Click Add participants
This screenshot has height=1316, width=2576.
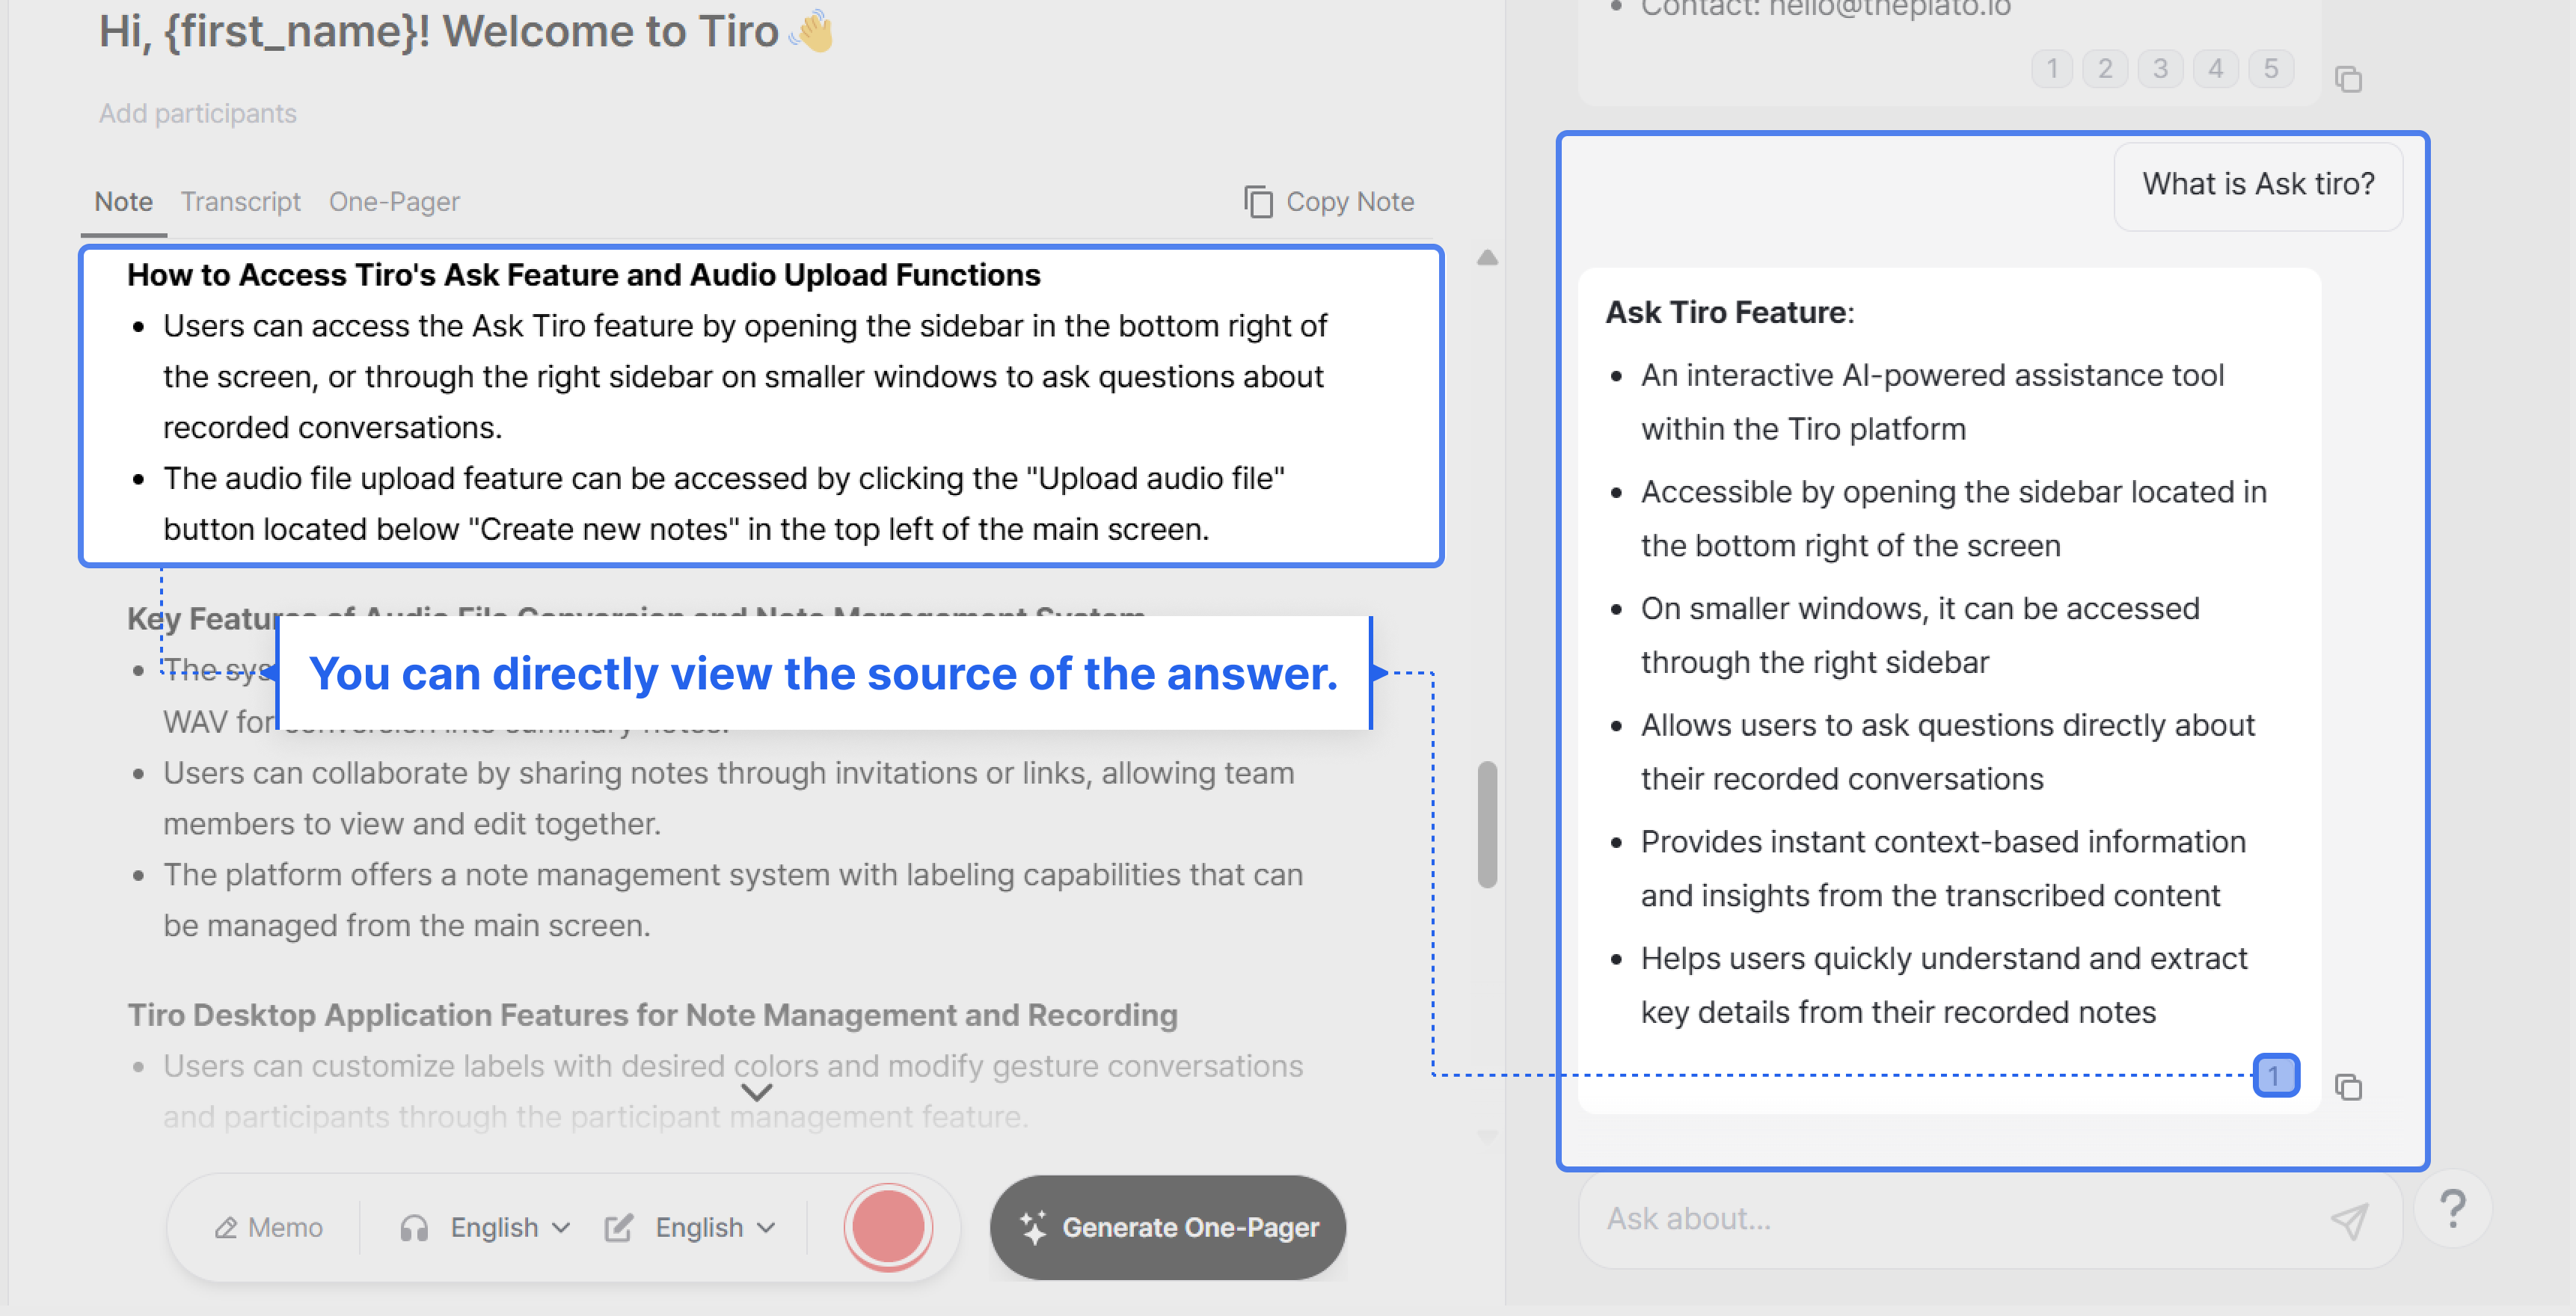[x=197, y=113]
